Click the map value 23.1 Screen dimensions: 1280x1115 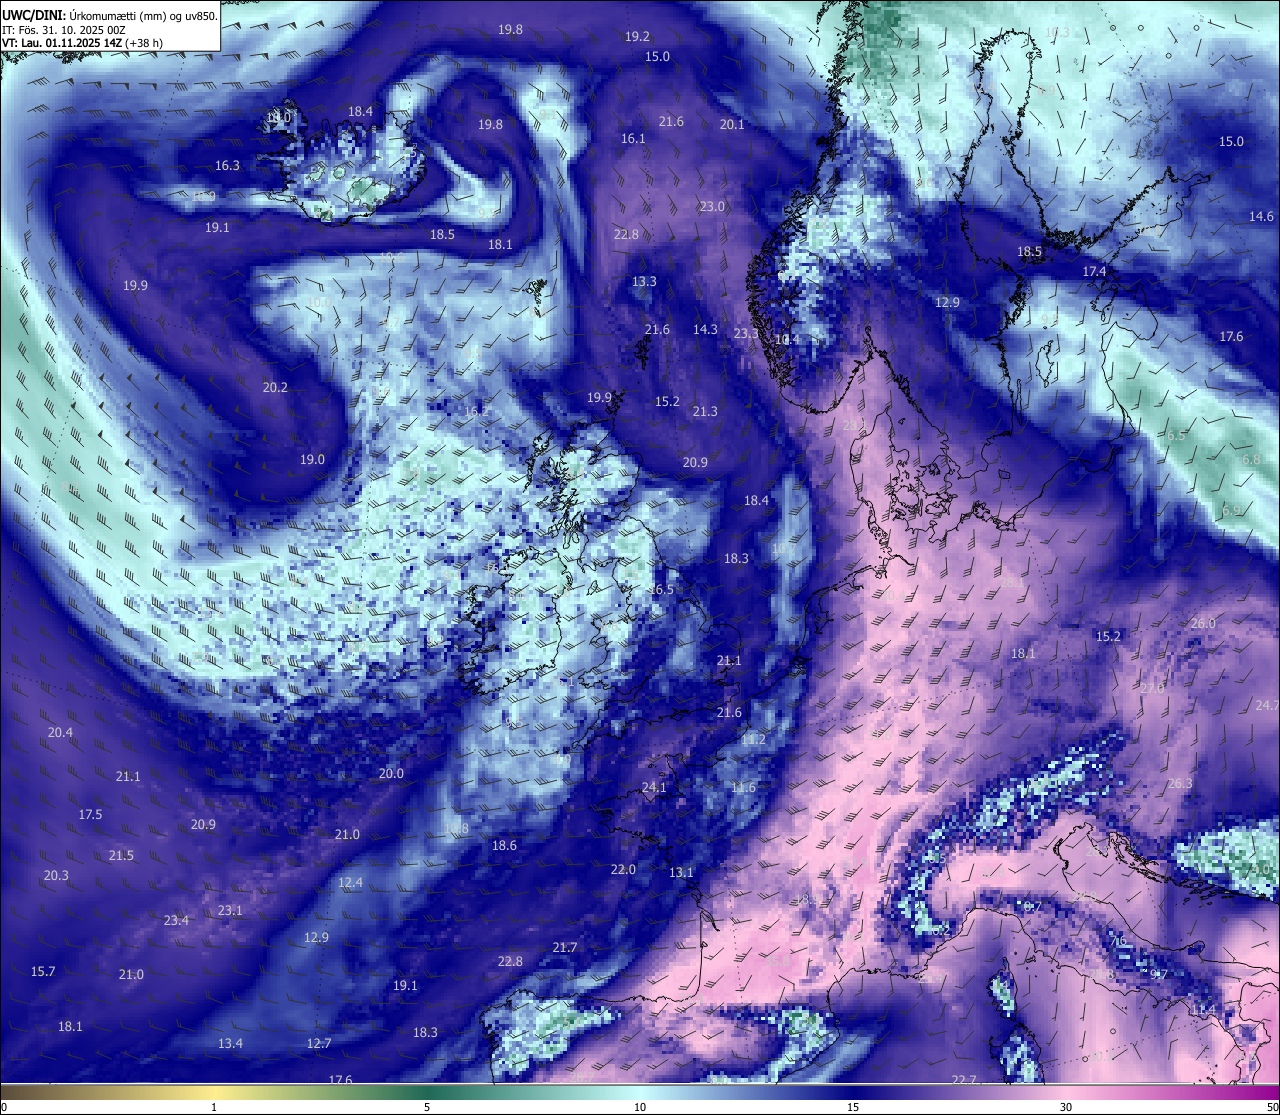point(230,910)
